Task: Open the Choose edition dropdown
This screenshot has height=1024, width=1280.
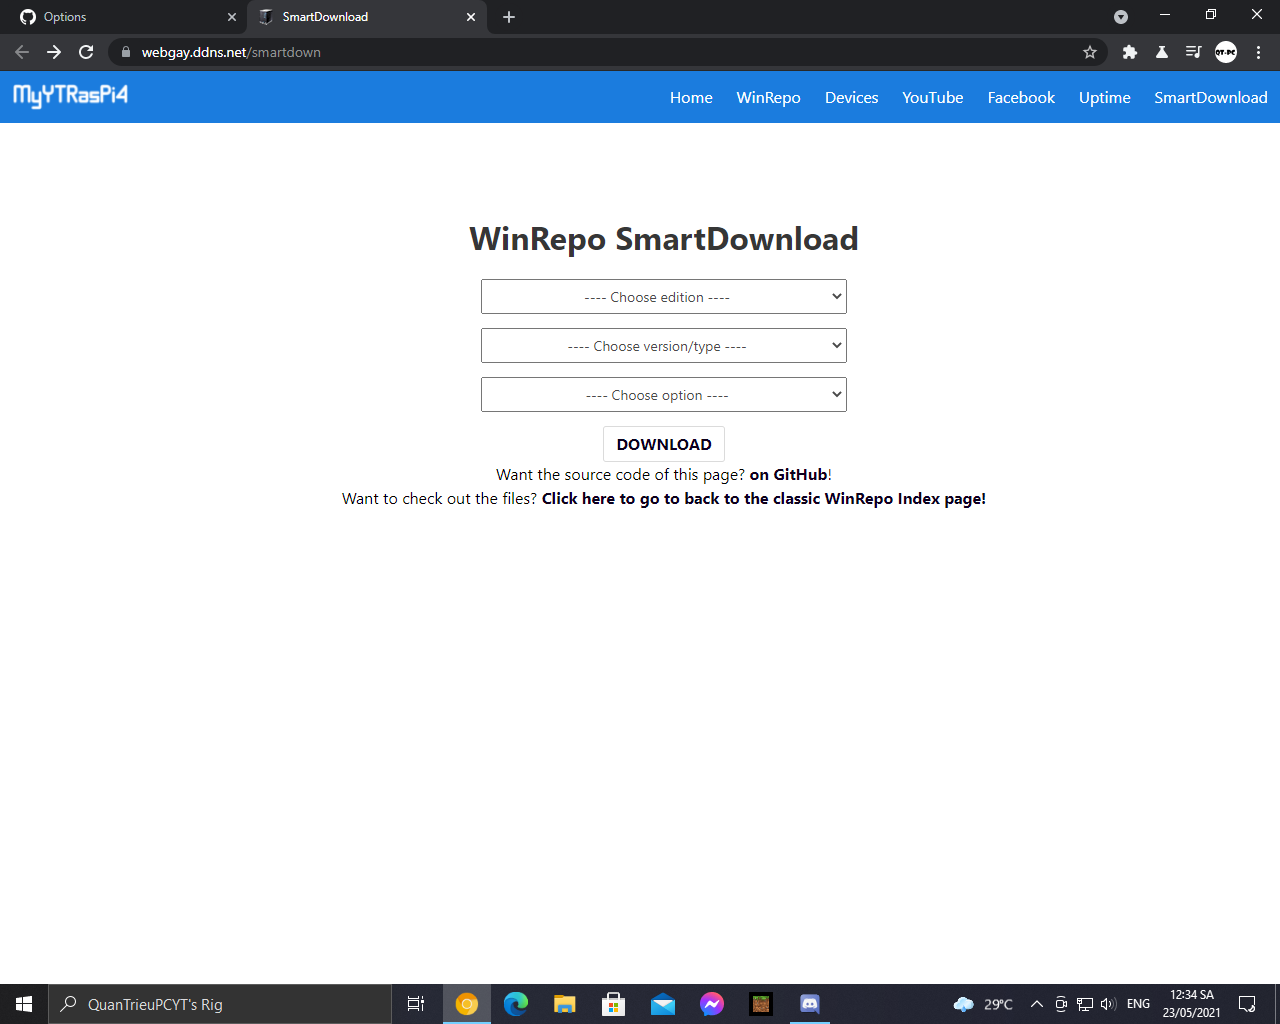Action: (663, 296)
